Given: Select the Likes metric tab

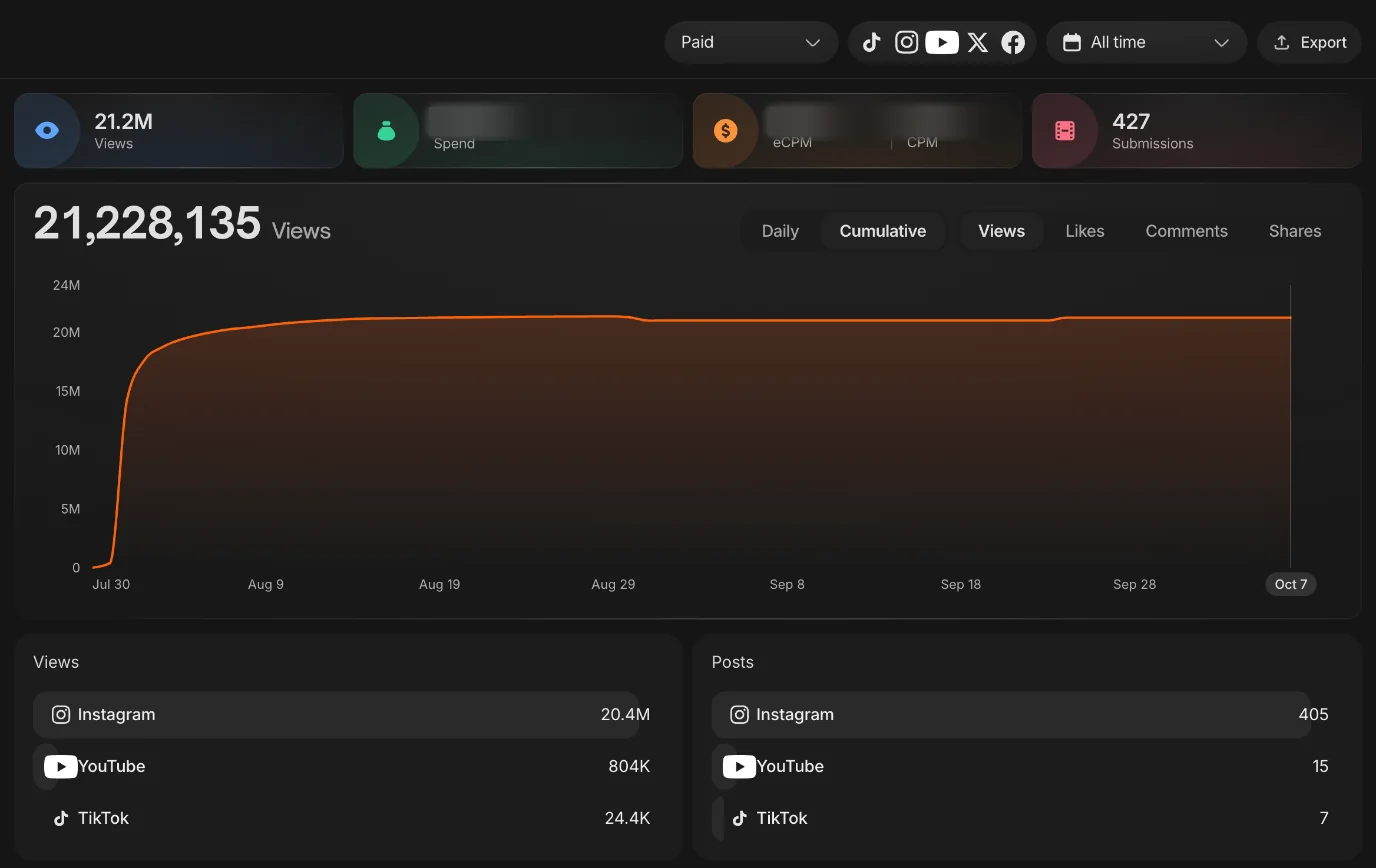Looking at the screenshot, I should tap(1085, 231).
